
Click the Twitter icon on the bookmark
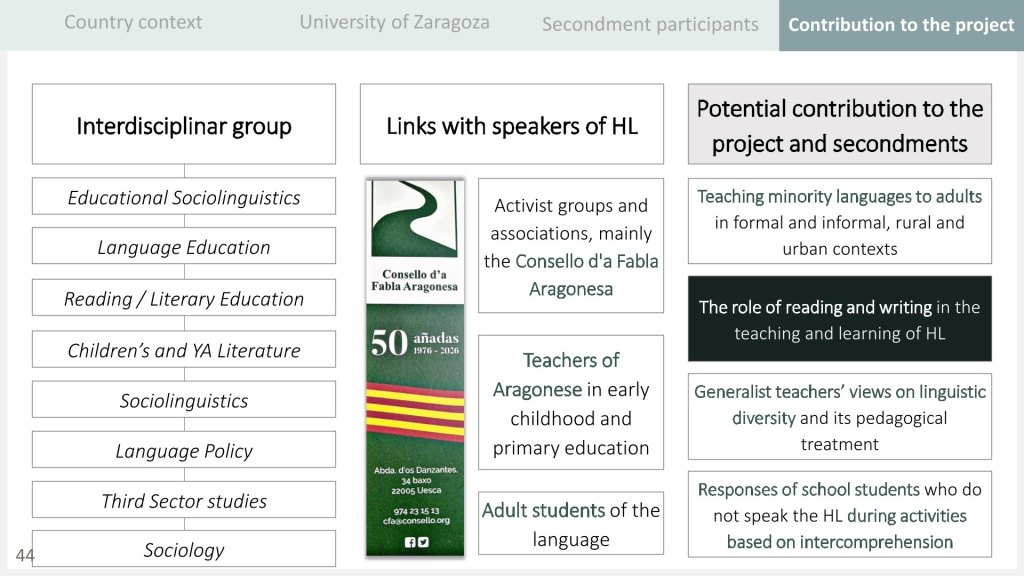[422, 542]
